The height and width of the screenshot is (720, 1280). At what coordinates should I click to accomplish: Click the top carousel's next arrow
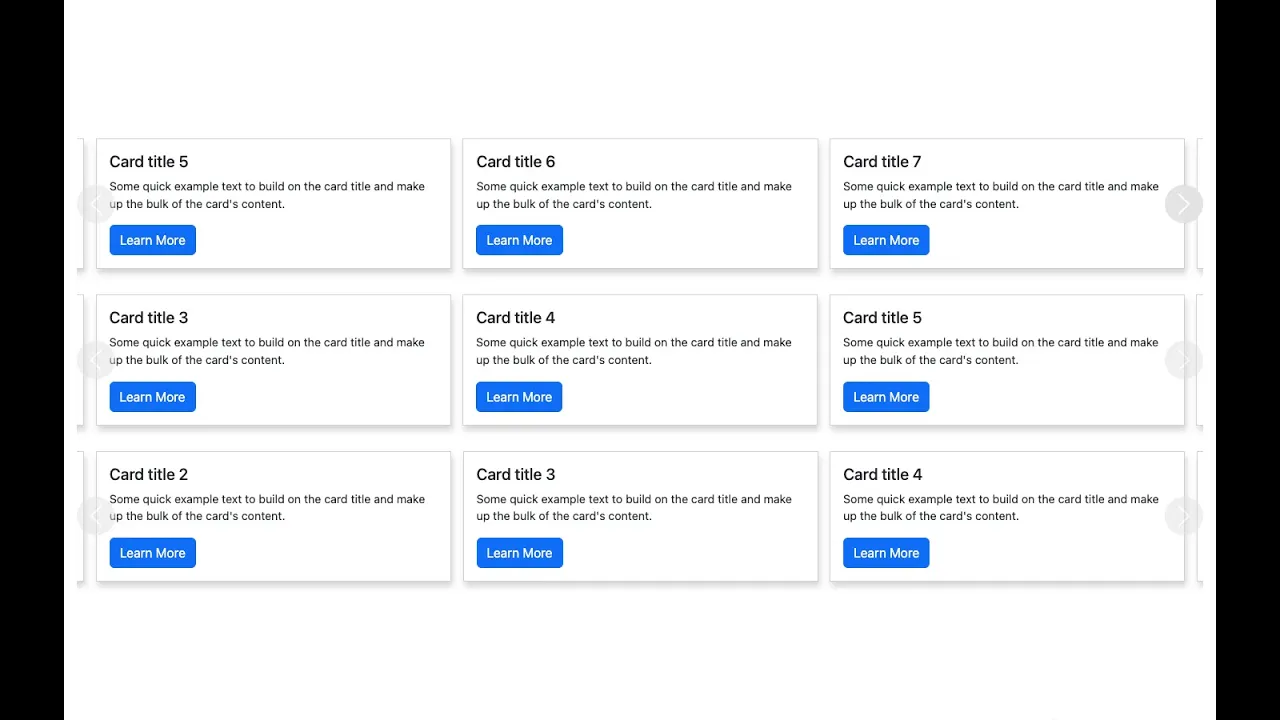[1183, 204]
